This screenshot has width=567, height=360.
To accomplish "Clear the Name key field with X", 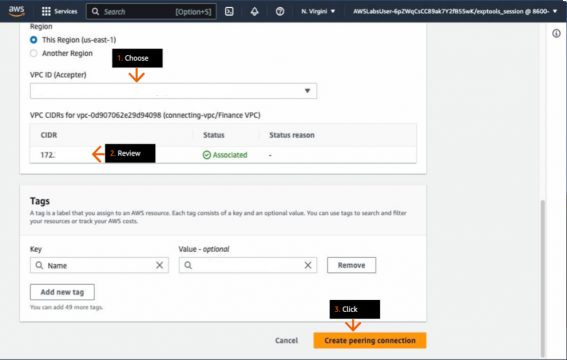I will pyautogui.click(x=159, y=265).
